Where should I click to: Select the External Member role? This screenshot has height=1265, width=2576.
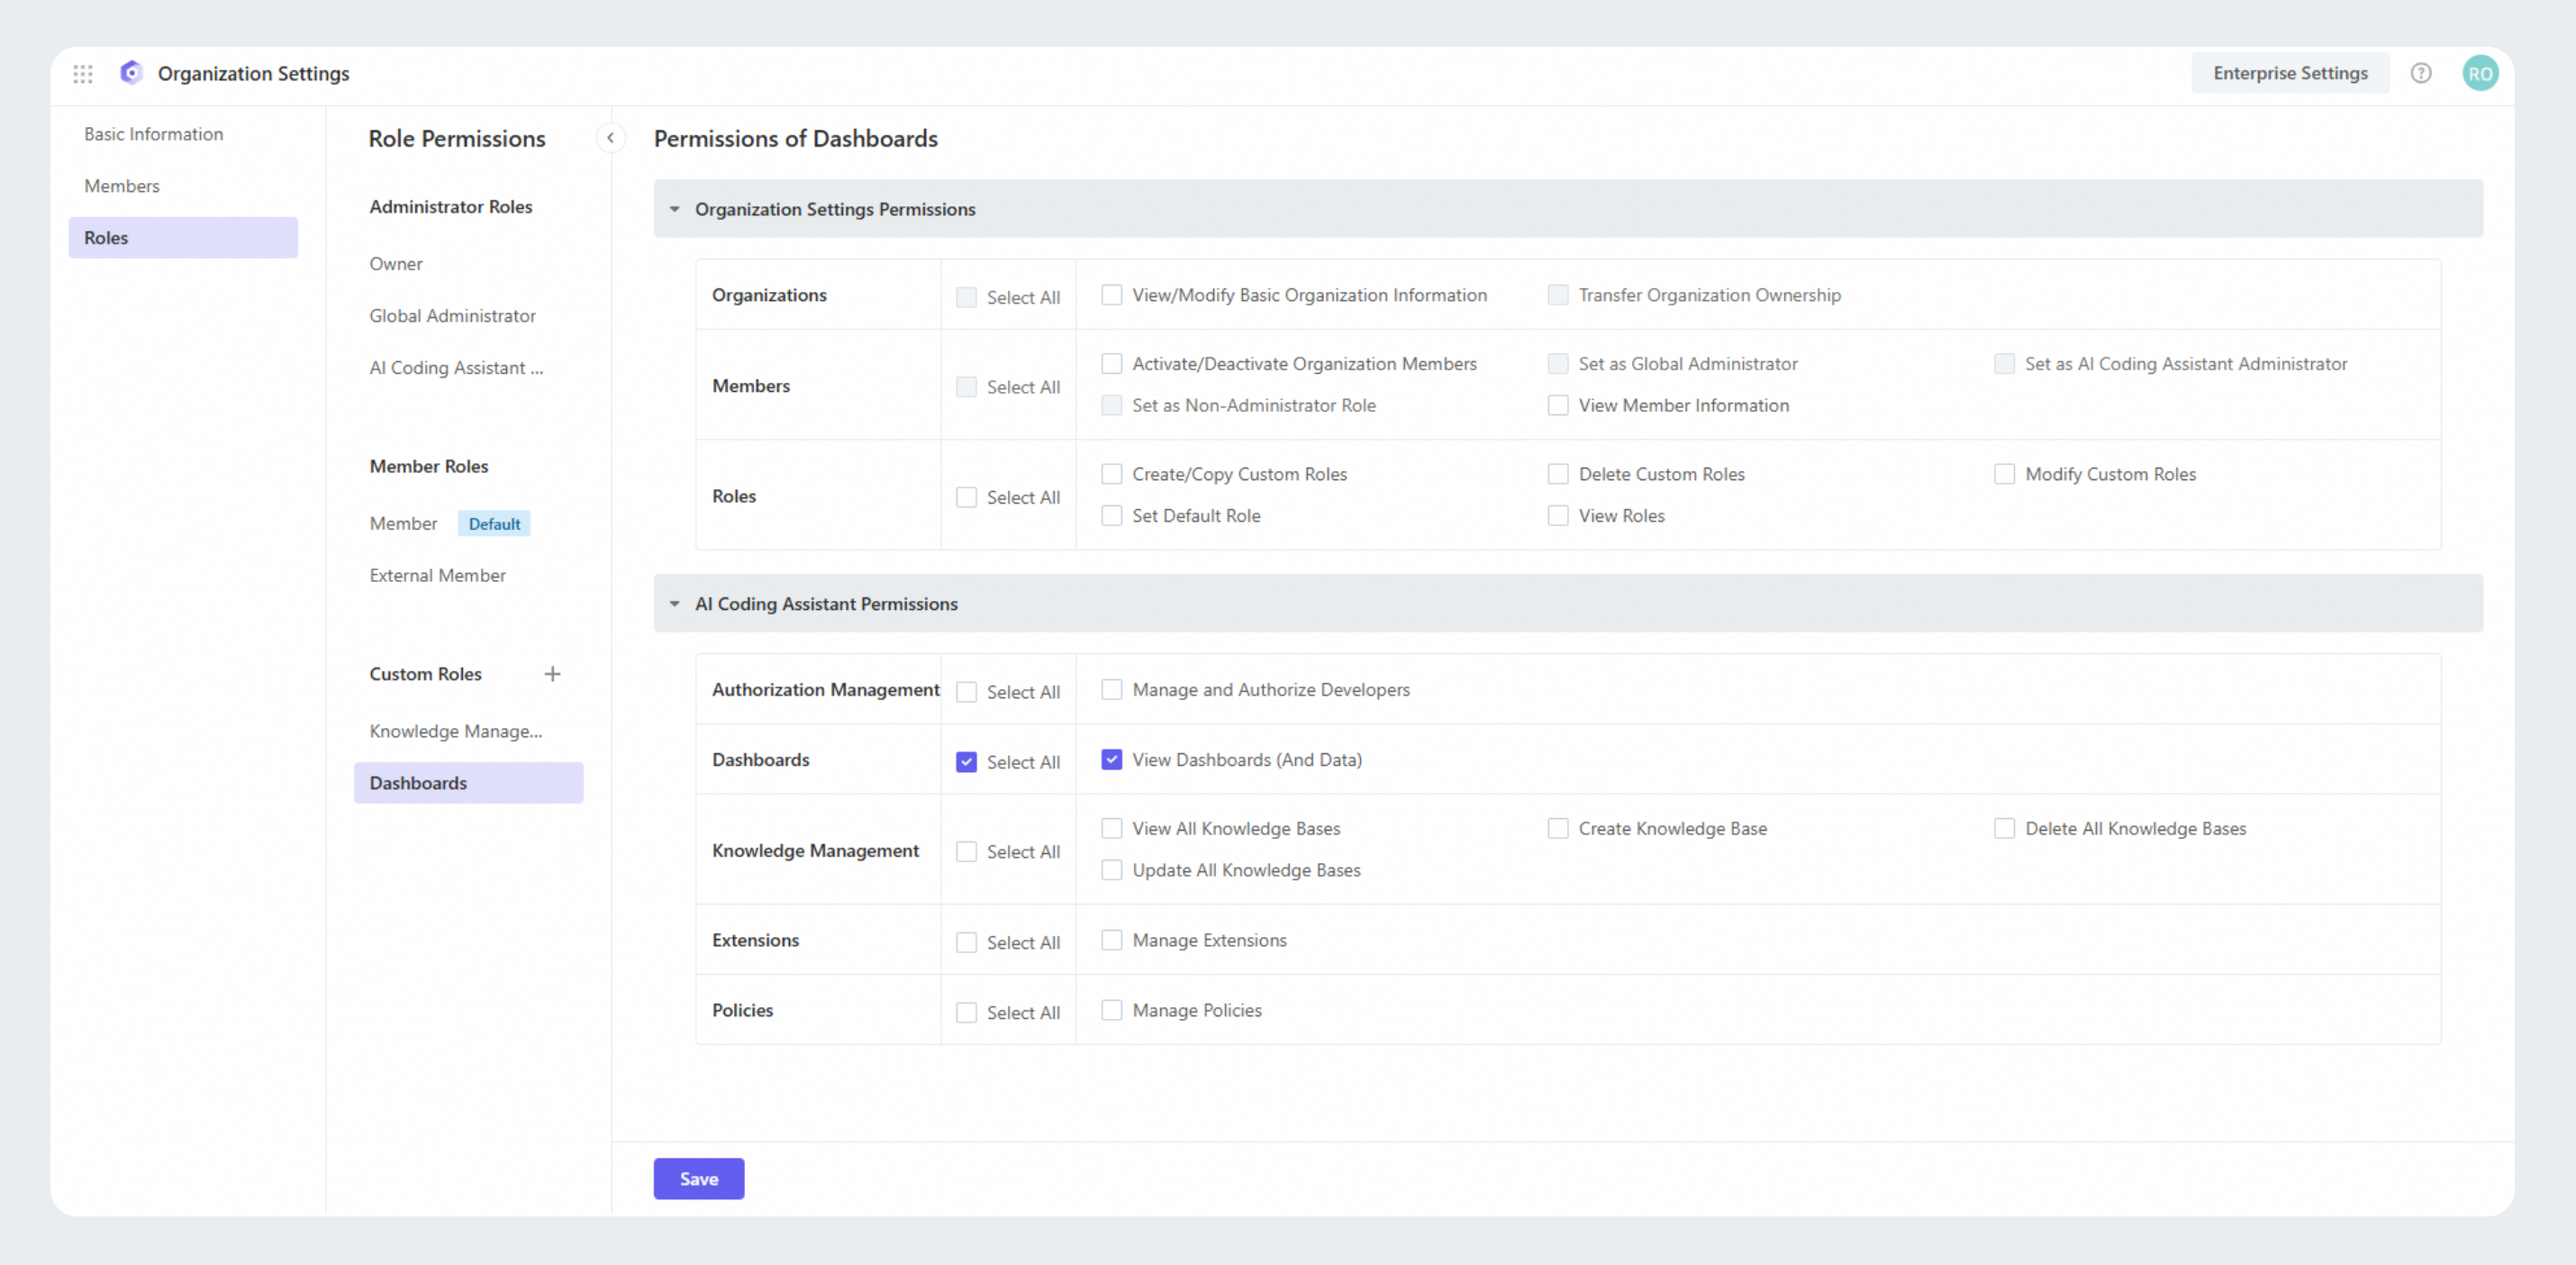[x=437, y=576]
